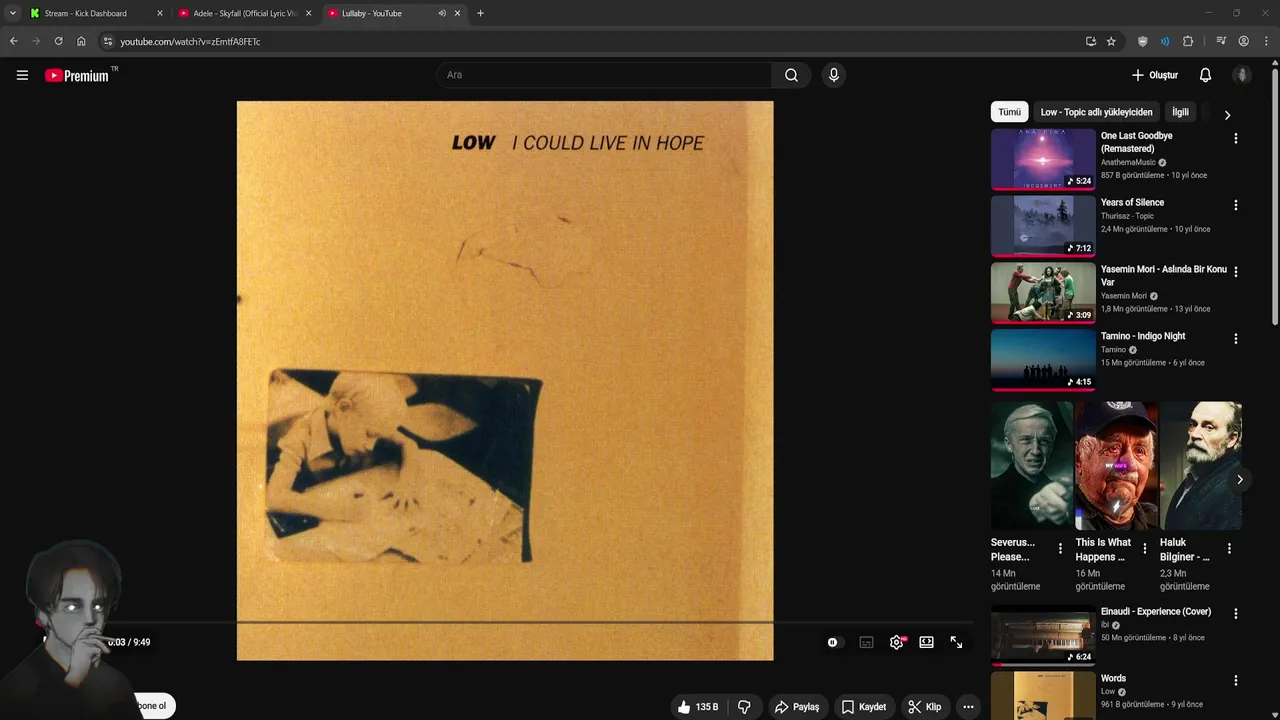
Task: Click the Oluştur create button
Action: pyautogui.click(x=1155, y=75)
